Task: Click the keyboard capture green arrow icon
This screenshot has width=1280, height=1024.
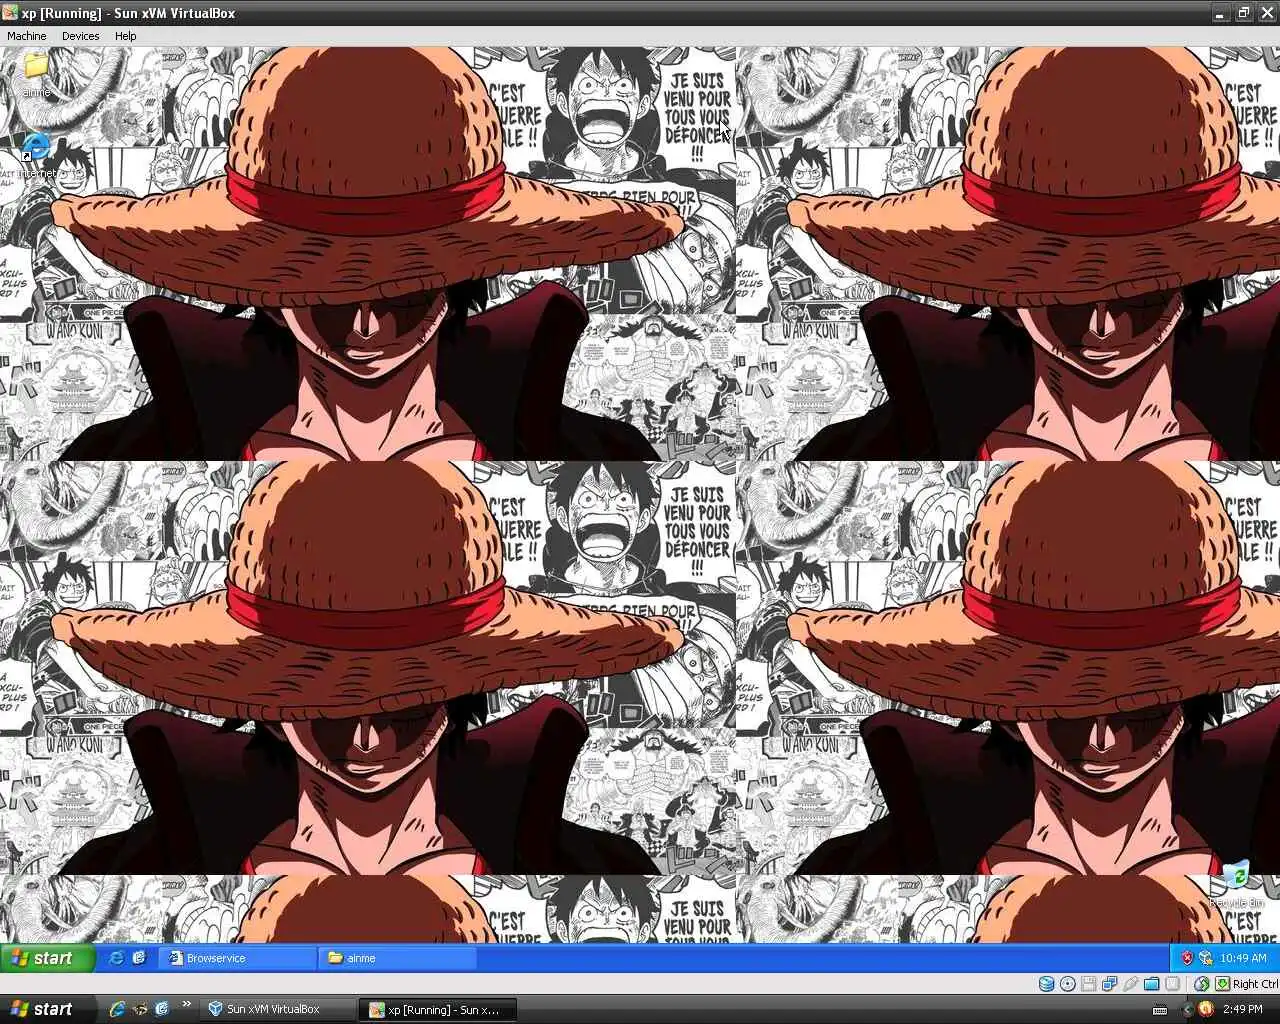Action: pos(1222,984)
